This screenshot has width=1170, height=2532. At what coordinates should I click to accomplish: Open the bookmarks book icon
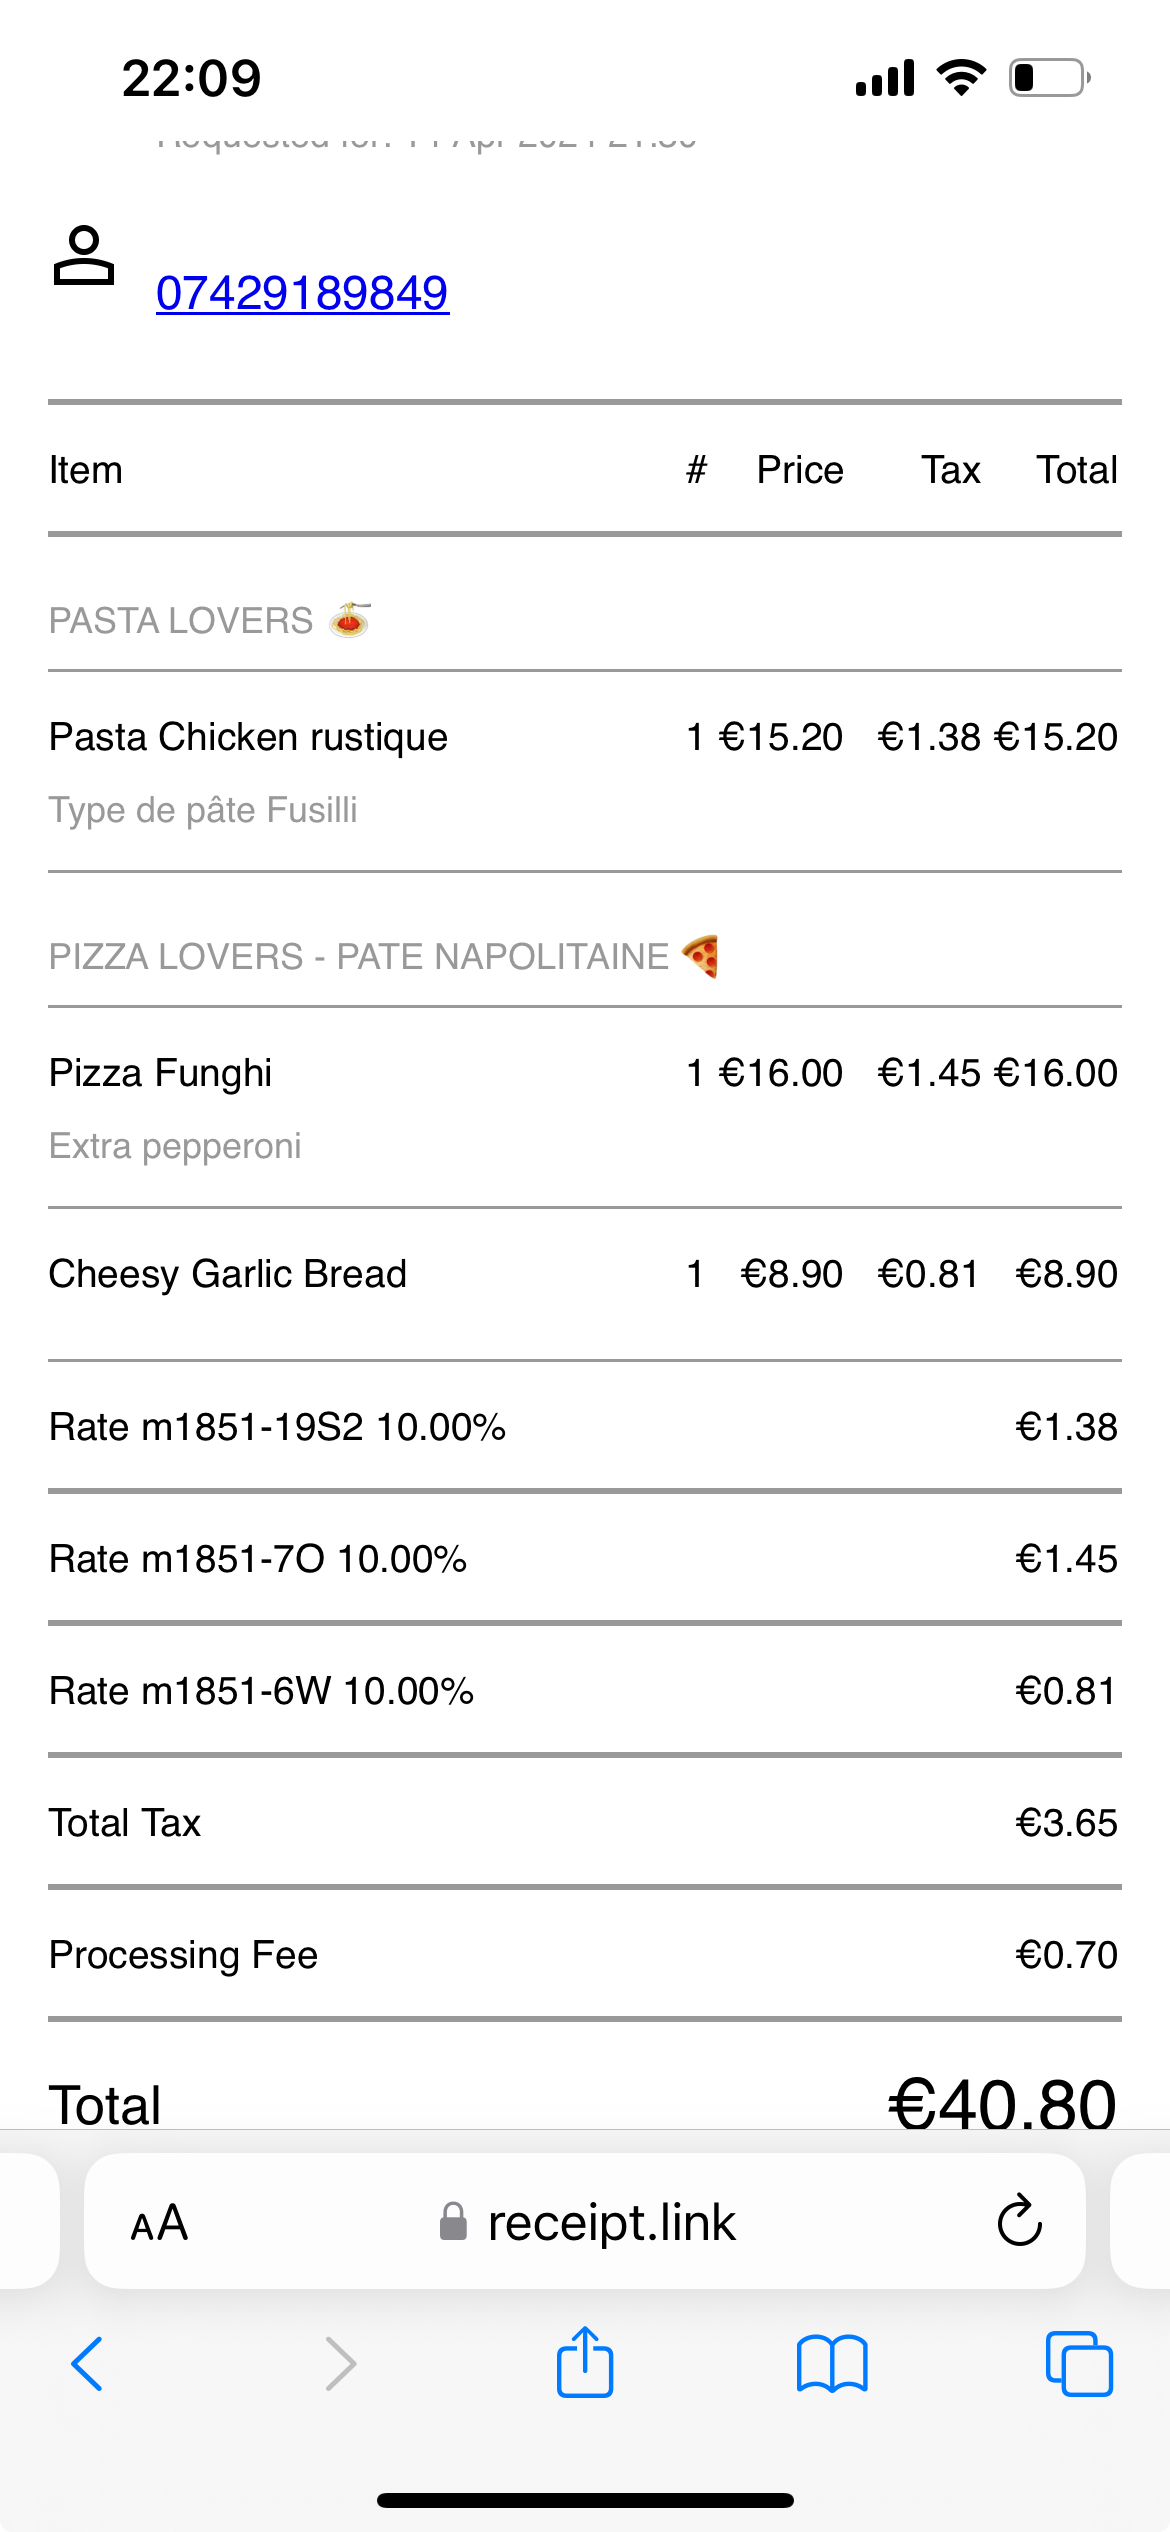832,2363
